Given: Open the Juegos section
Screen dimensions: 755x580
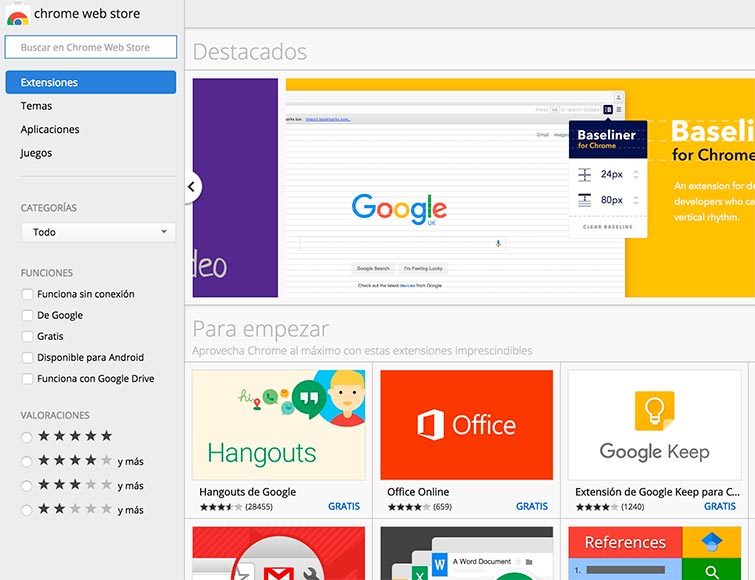Looking at the screenshot, I should 36,153.
